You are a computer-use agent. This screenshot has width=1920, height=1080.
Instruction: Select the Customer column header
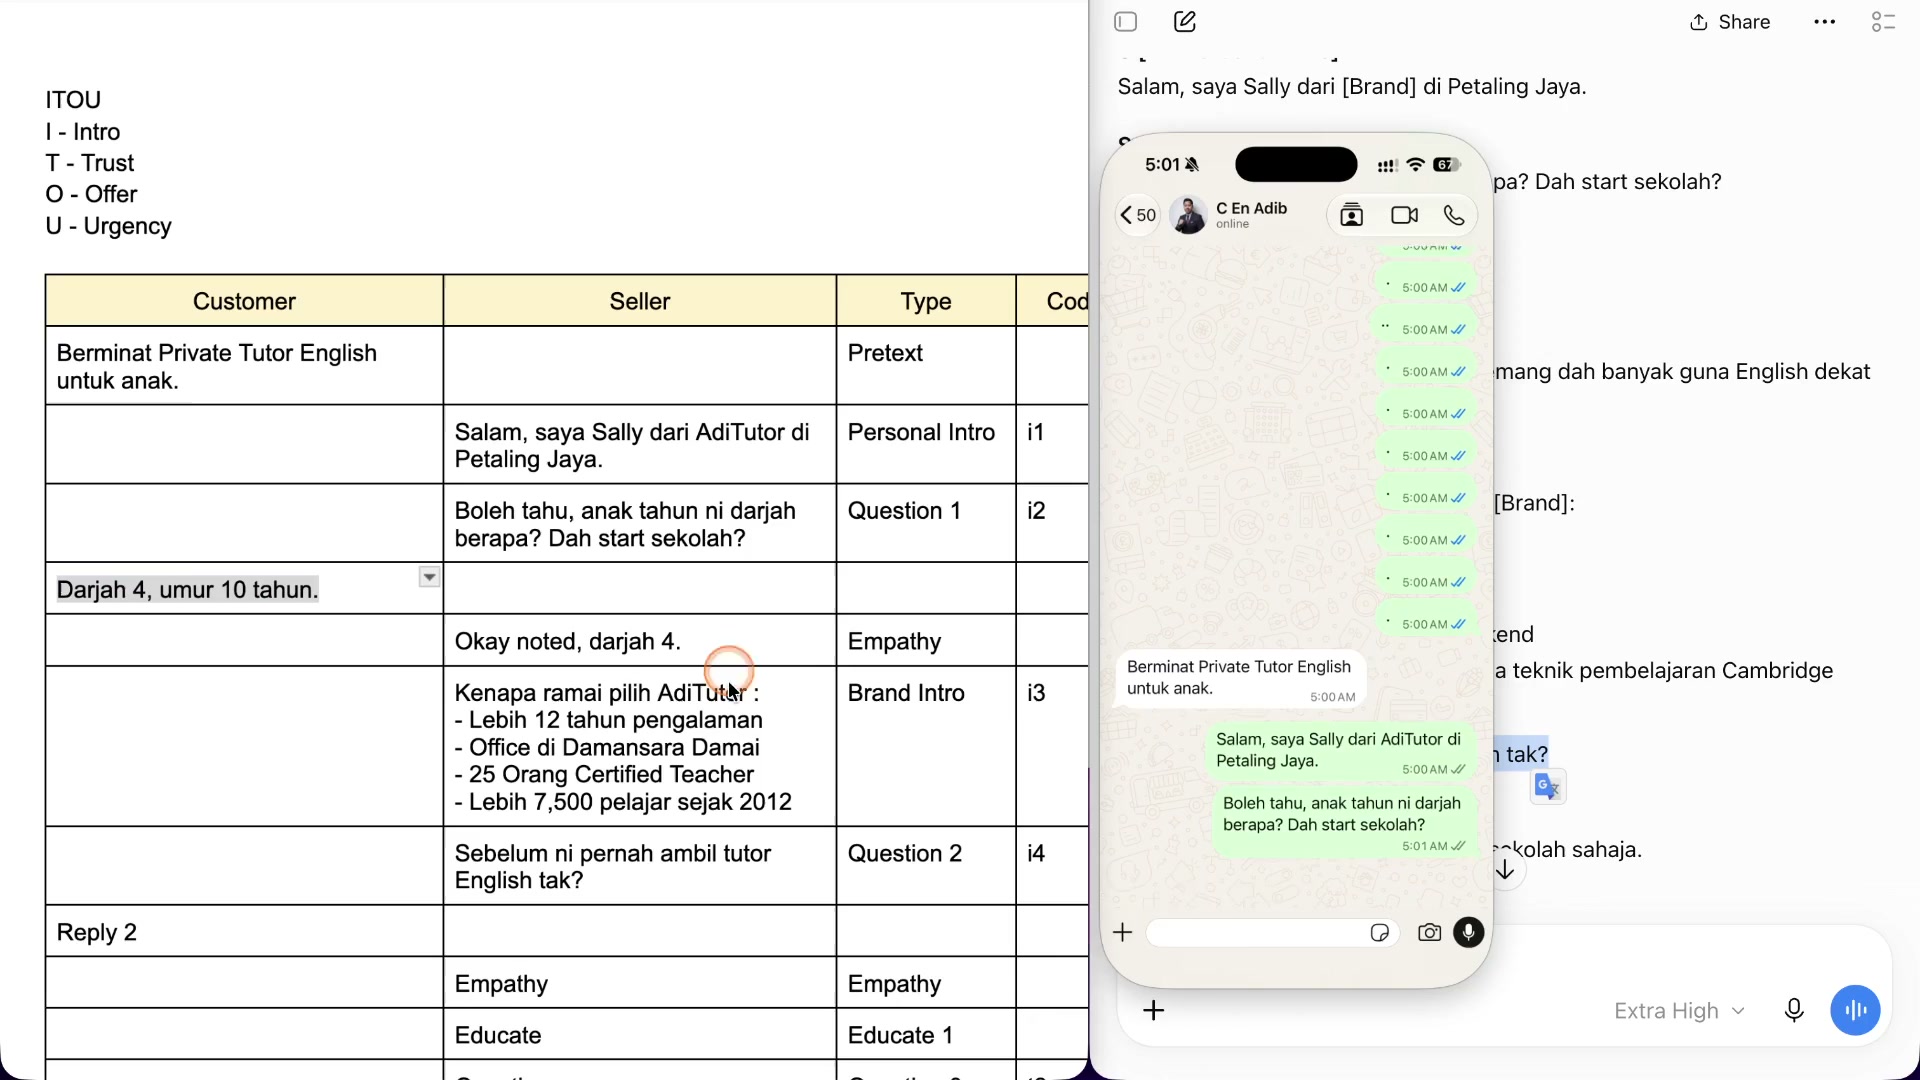tap(244, 301)
